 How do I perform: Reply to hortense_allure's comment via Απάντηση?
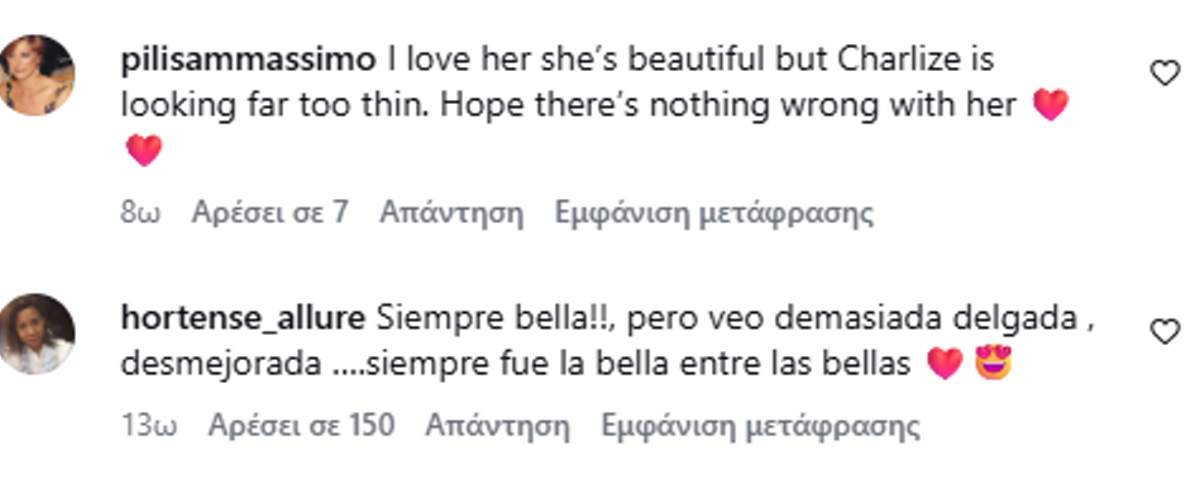point(498,426)
